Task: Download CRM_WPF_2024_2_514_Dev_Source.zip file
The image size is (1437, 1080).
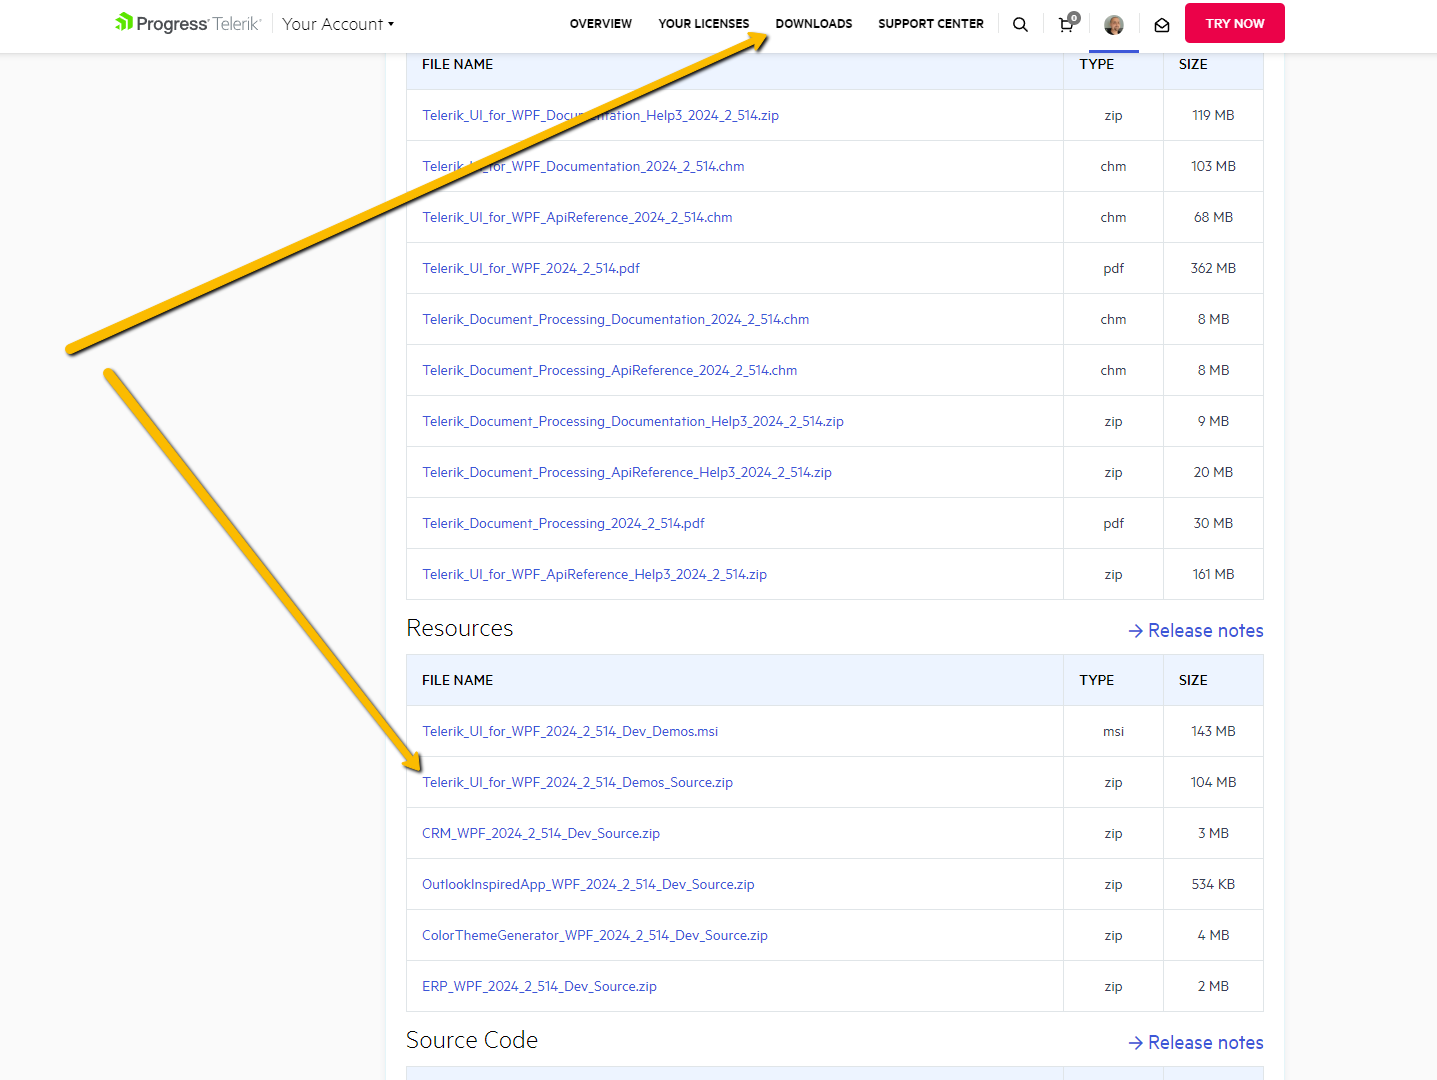Action: click(x=541, y=834)
